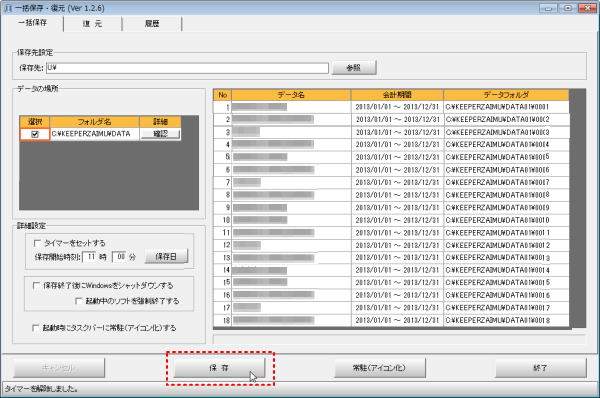Click the 詳細 column header
600x398 pixels.
click(160, 122)
